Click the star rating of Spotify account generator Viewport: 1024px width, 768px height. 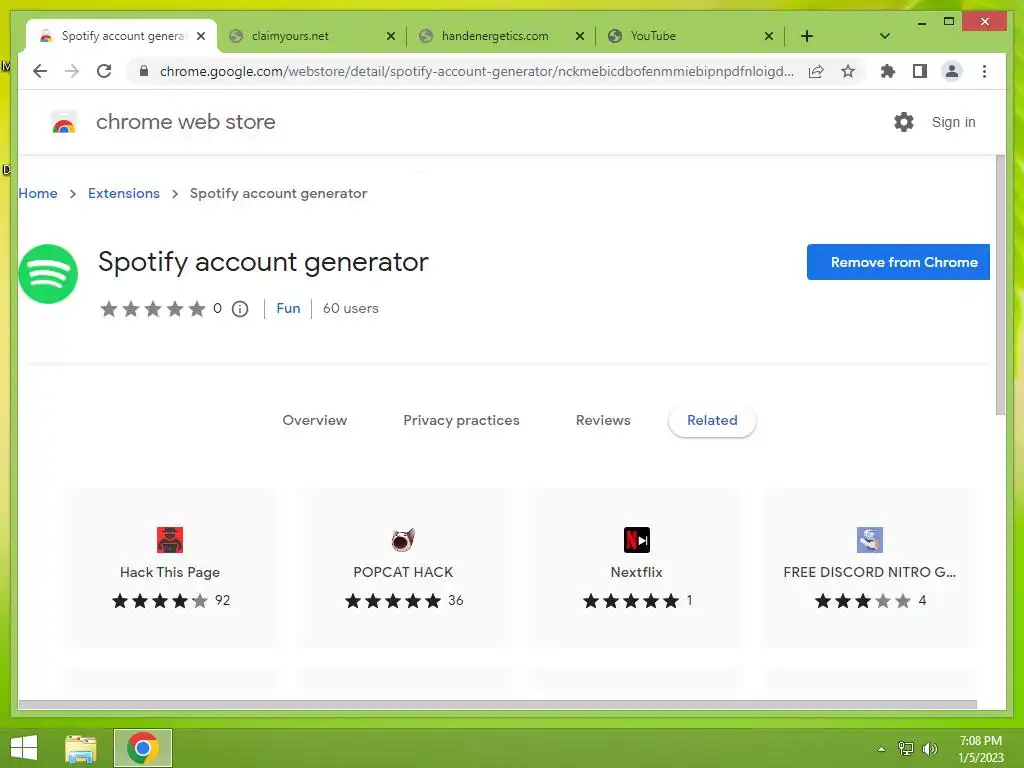[153, 309]
